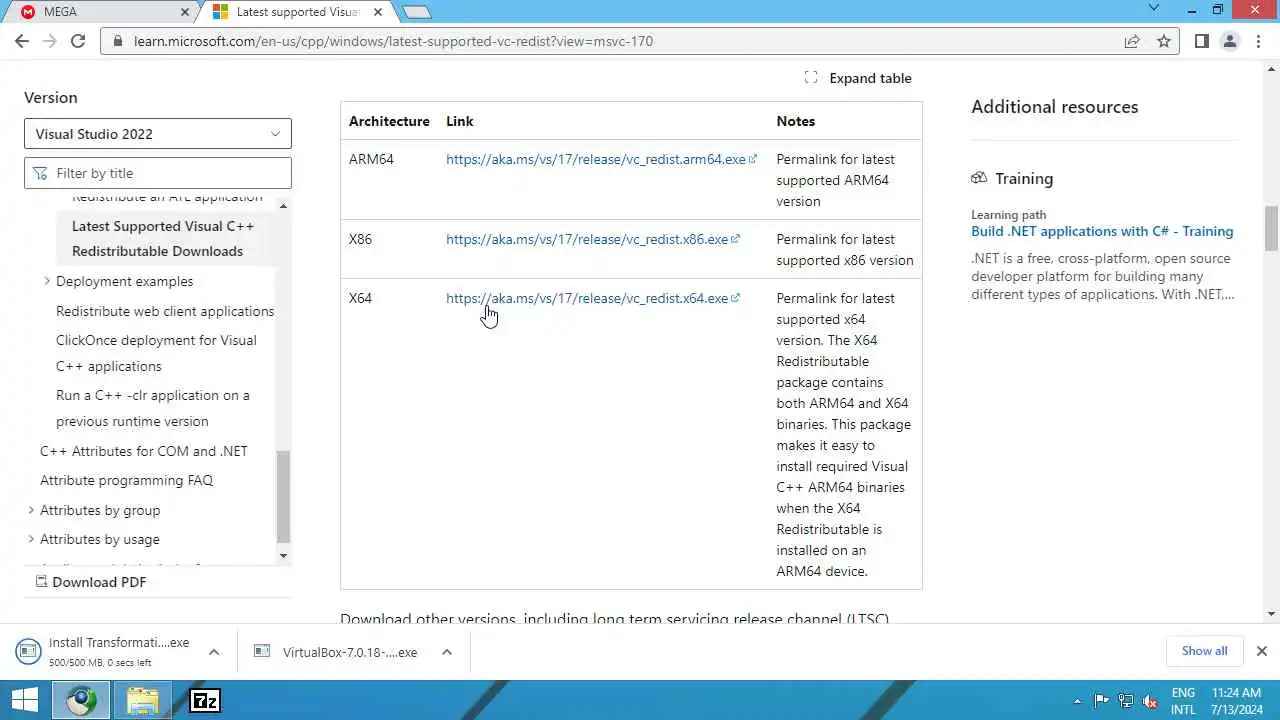The width and height of the screenshot is (1280, 720).
Task: Open options arrow for VirtualBox download
Action: point(447,652)
